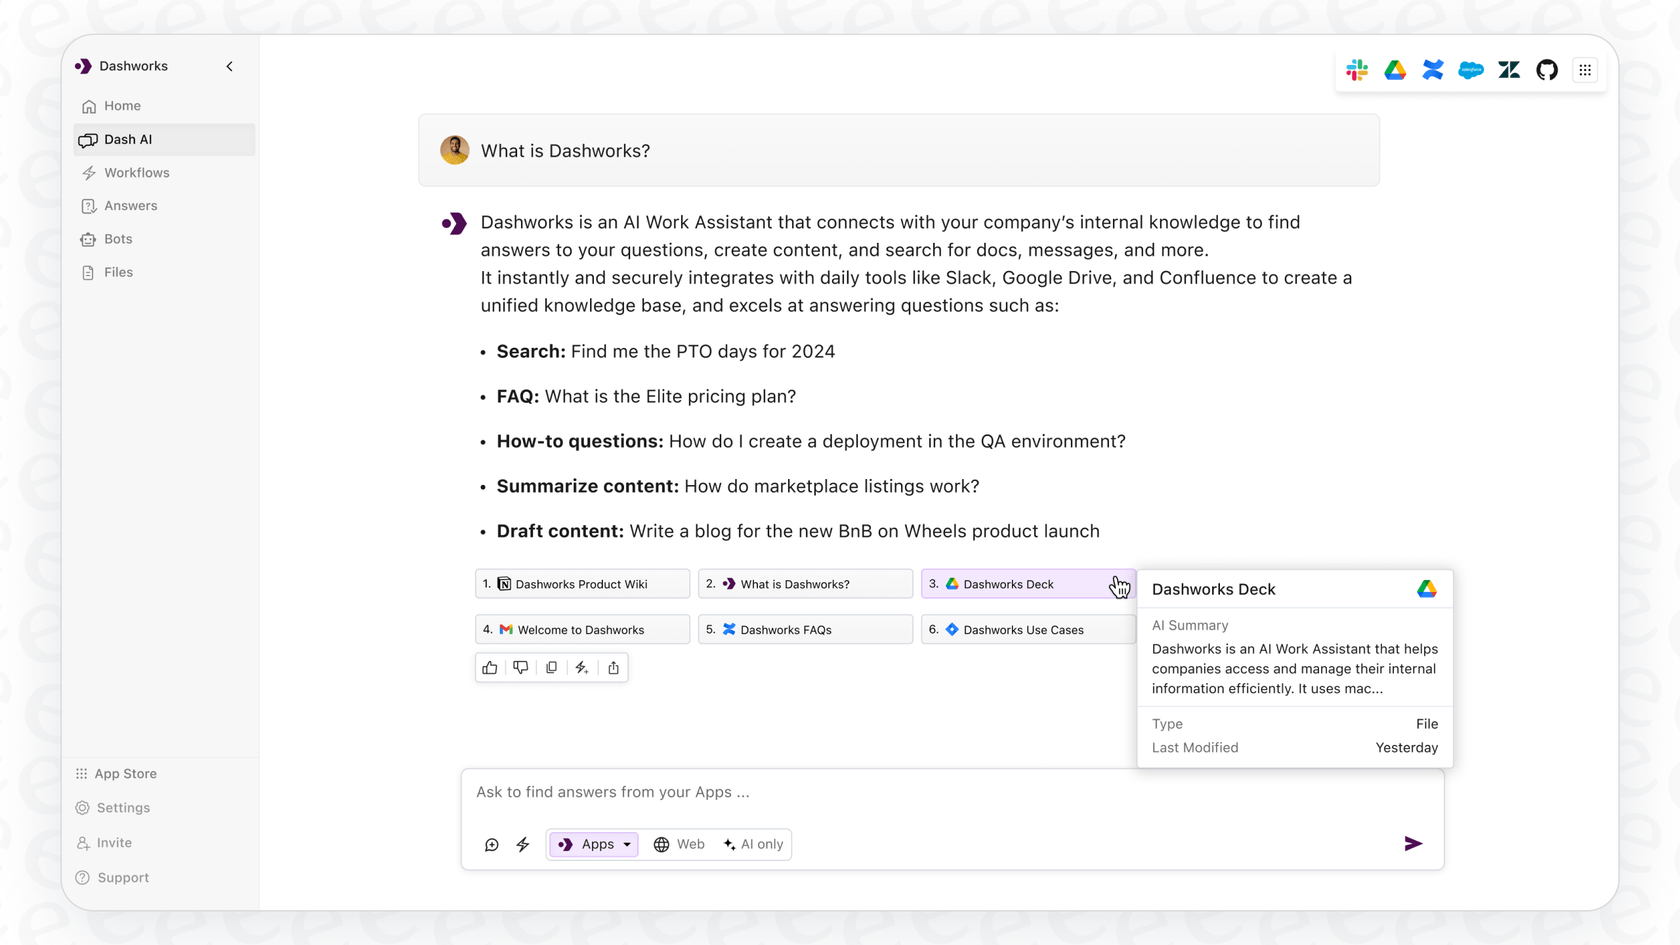1680x945 pixels.
Task: Toggle the Web search source
Action: pyautogui.click(x=679, y=844)
